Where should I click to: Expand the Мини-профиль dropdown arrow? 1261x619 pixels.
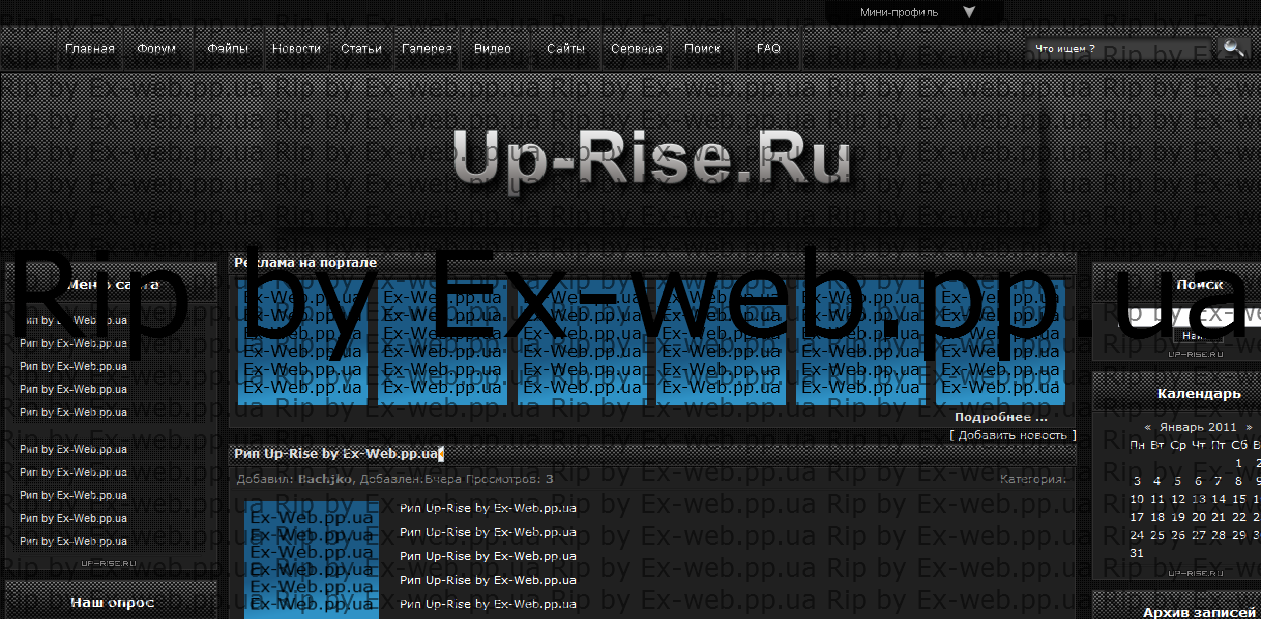click(969, 13)
